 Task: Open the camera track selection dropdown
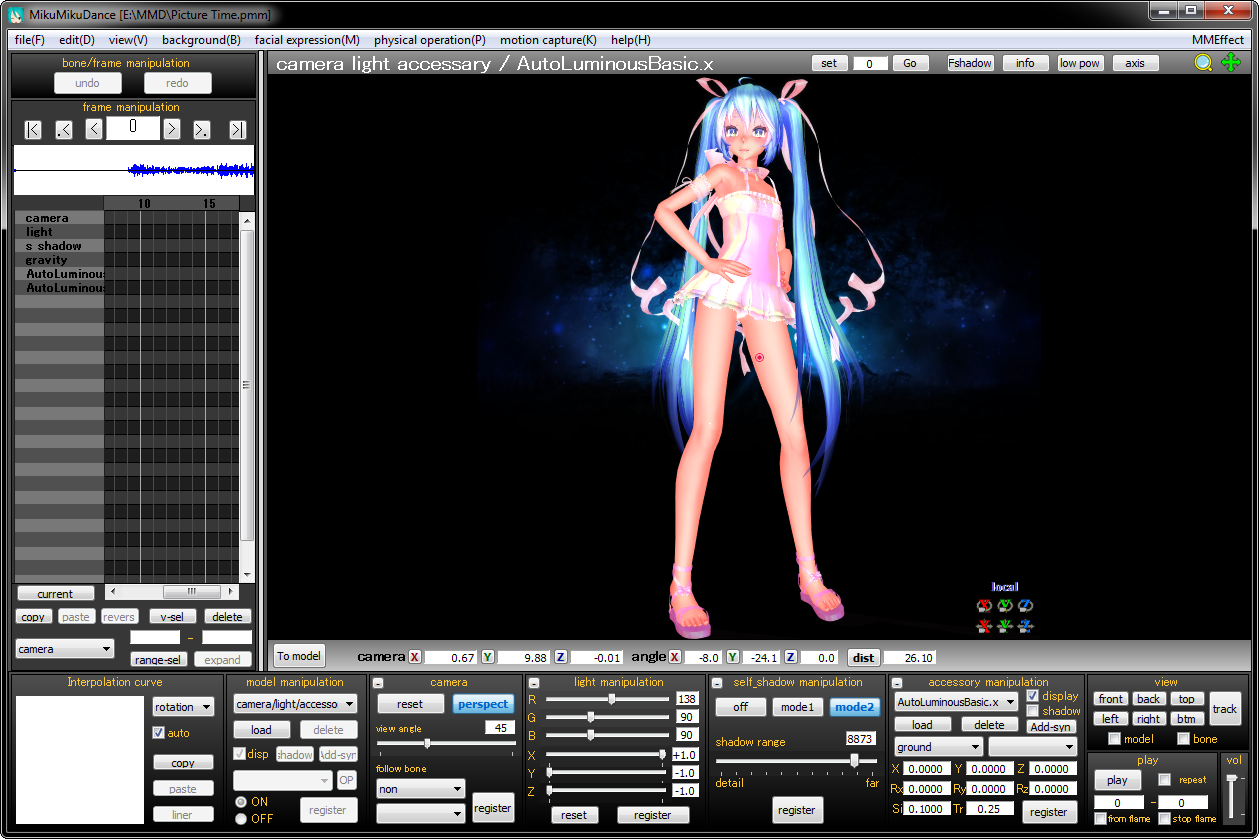[x=64, y=649]
